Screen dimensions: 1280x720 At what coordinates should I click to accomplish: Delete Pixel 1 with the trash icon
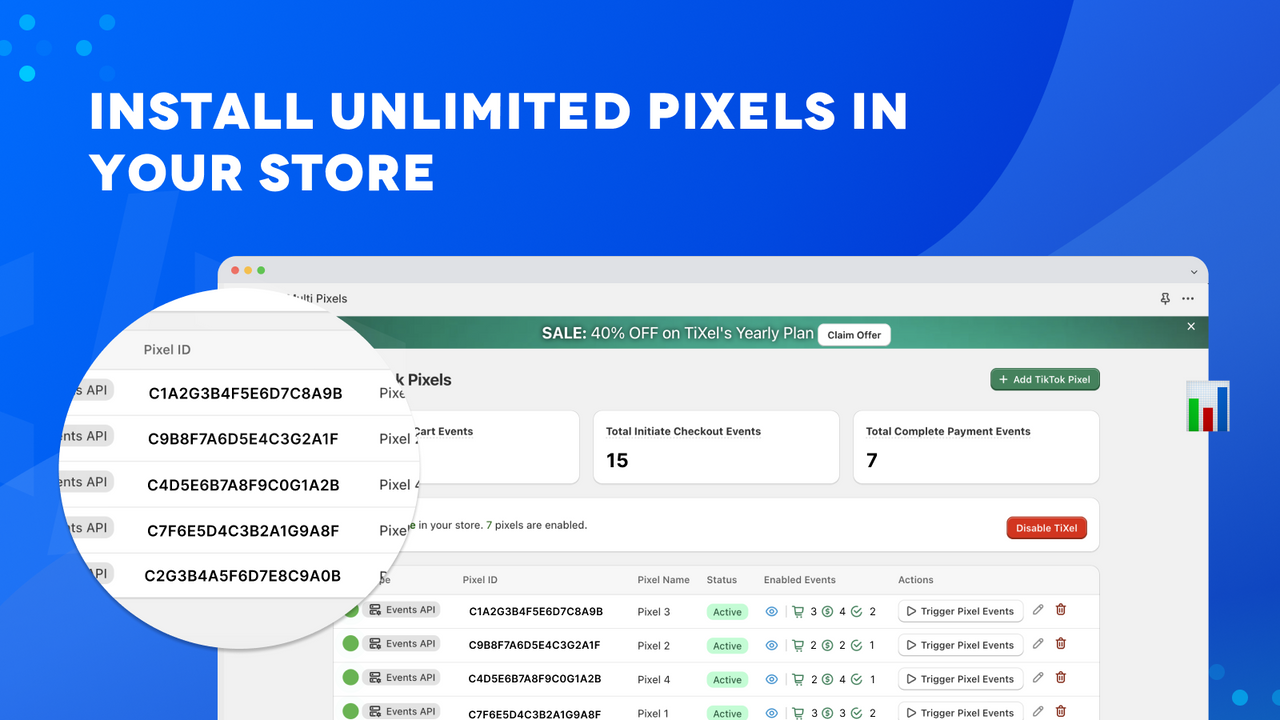tap(1061, 711)
